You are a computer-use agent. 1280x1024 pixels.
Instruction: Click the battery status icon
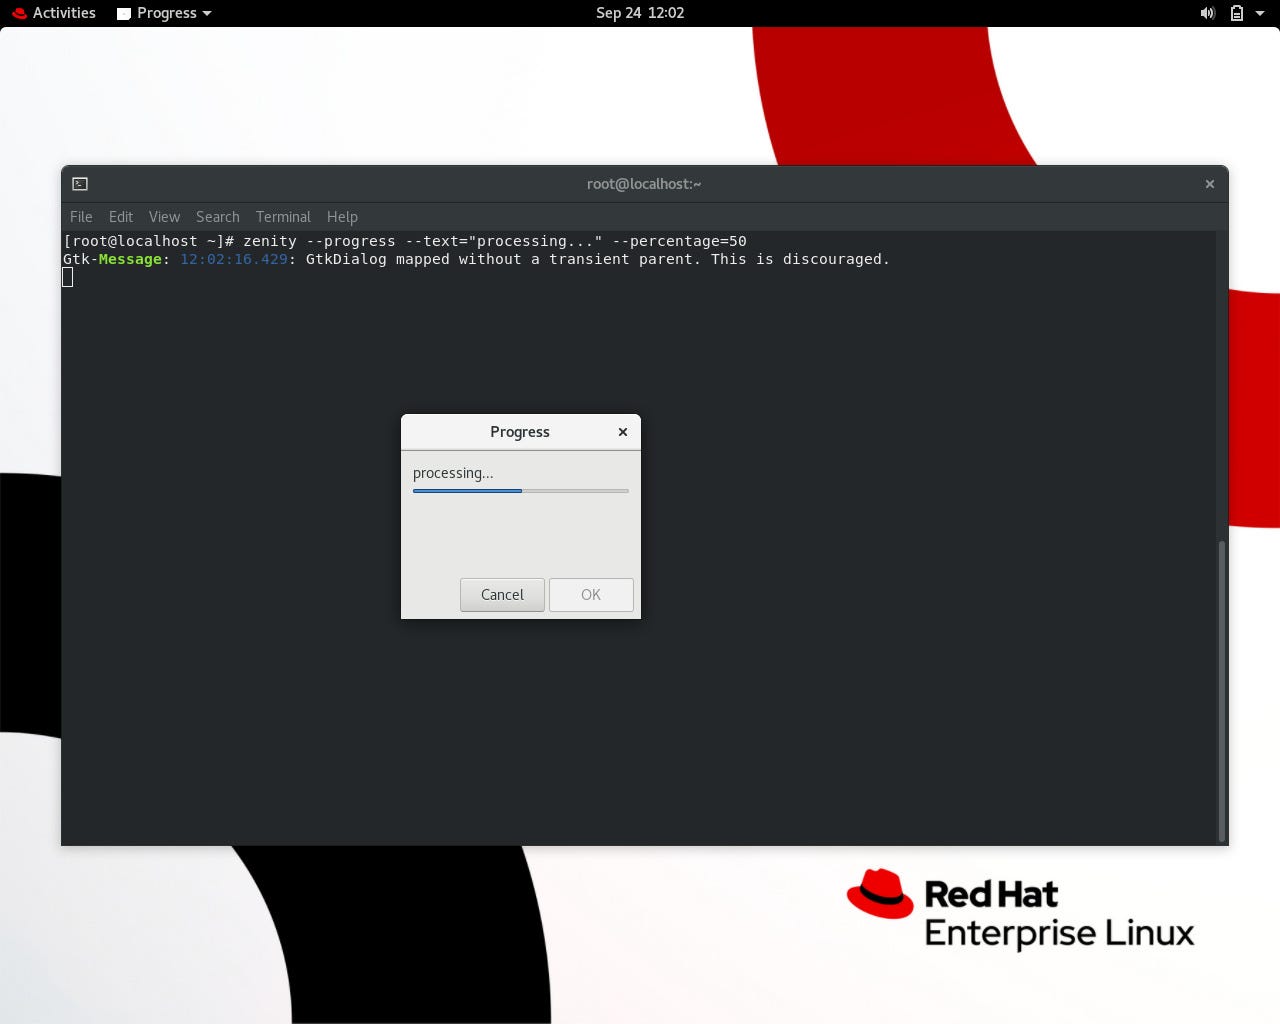coord(1237,13)
